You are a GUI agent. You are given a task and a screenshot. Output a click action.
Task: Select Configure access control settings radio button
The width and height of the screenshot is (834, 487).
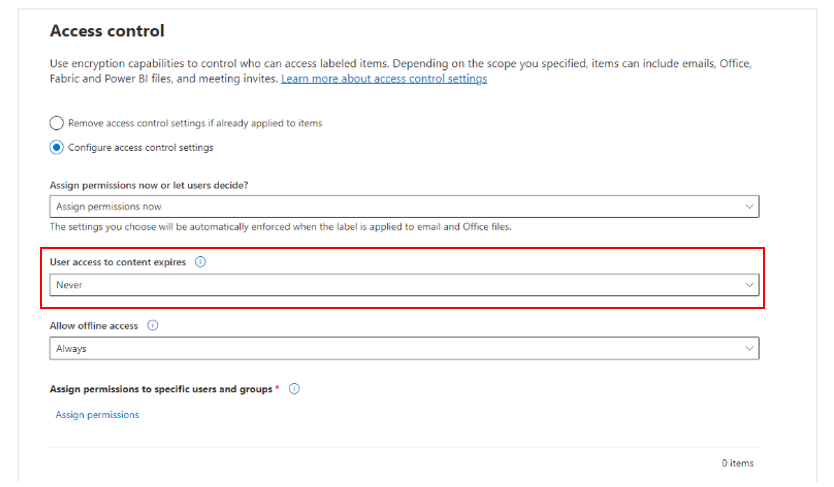coord(57,147)
